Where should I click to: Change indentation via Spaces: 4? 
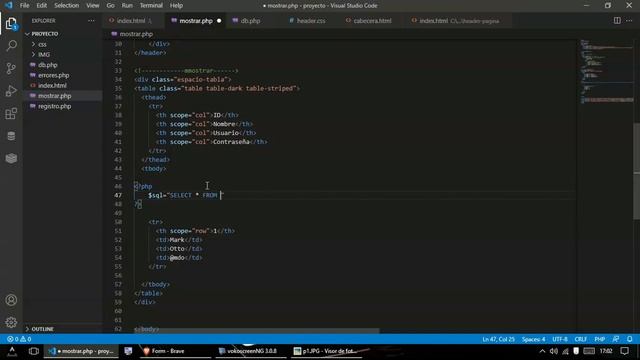click(533, 339)
